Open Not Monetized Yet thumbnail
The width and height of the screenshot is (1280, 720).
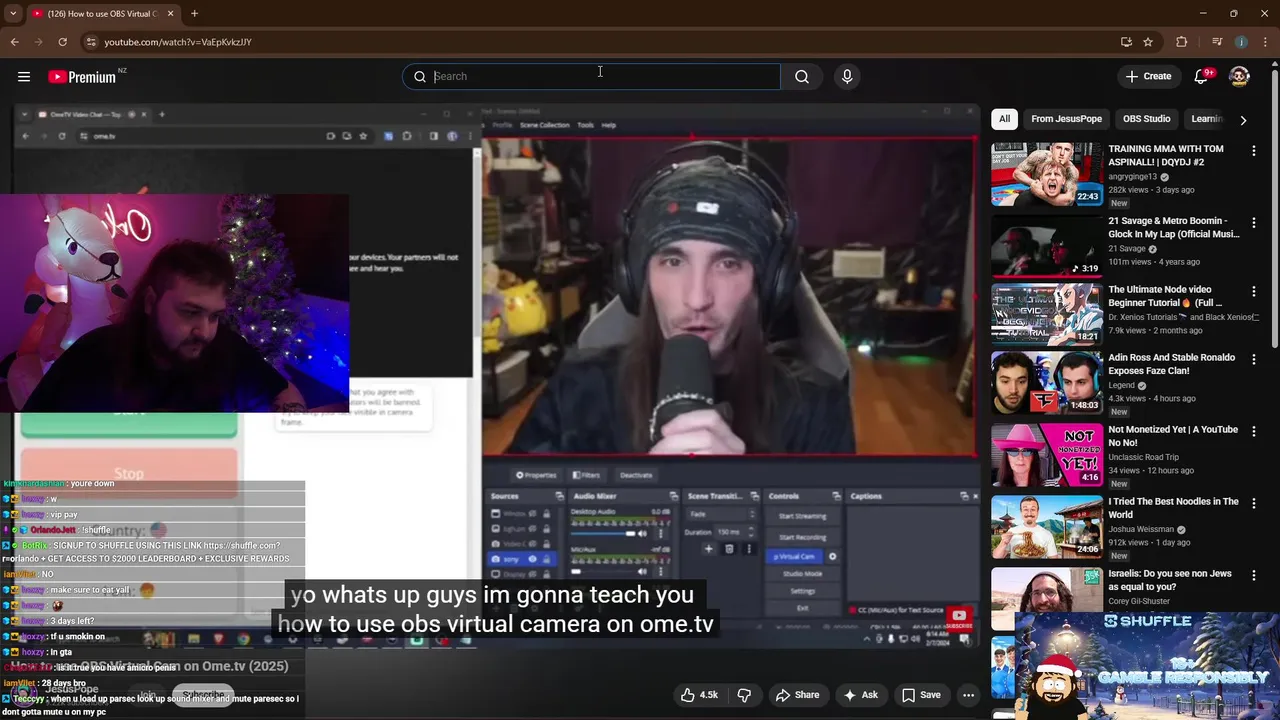coord(1047,455)
